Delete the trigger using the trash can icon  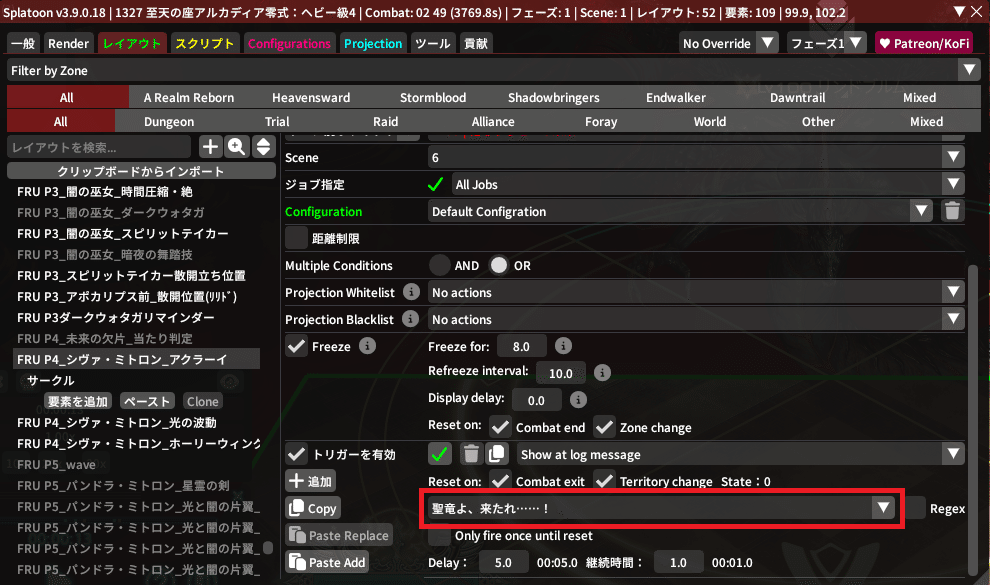pyautogui.click(x=471, y=454)
